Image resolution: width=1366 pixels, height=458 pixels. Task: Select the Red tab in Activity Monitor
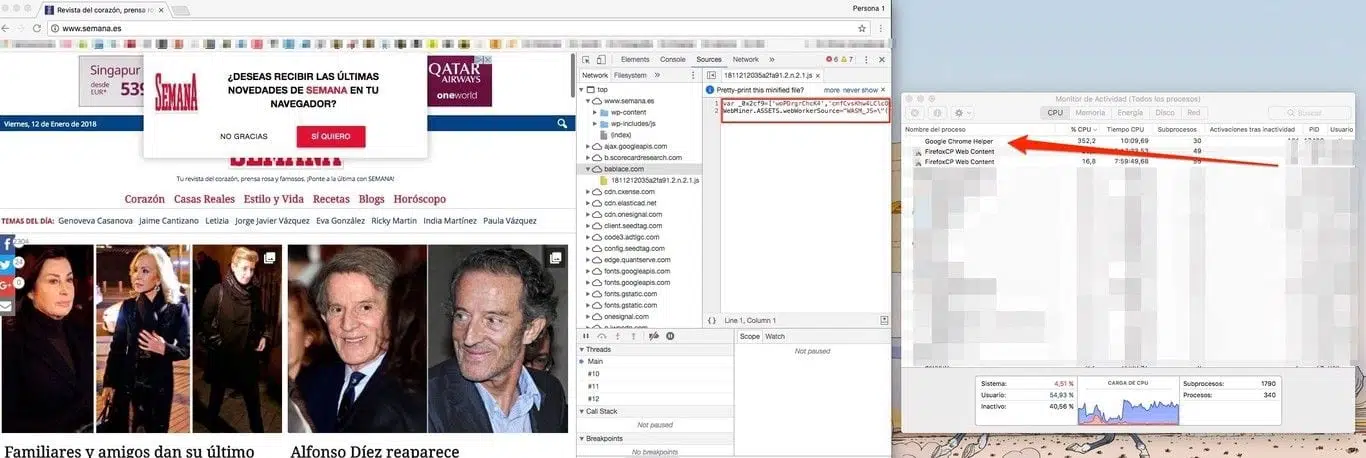(1193, 113)
